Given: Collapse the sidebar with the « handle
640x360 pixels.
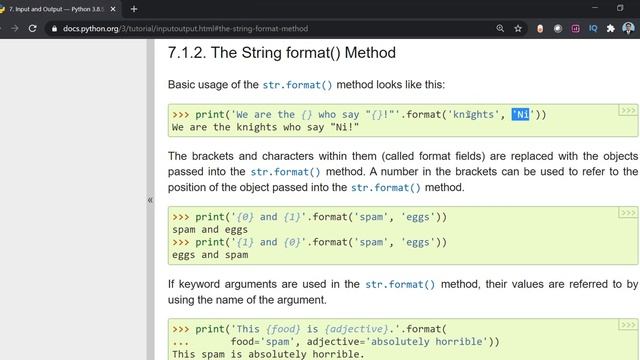Looking at the screenshot, I should [150, 200].
